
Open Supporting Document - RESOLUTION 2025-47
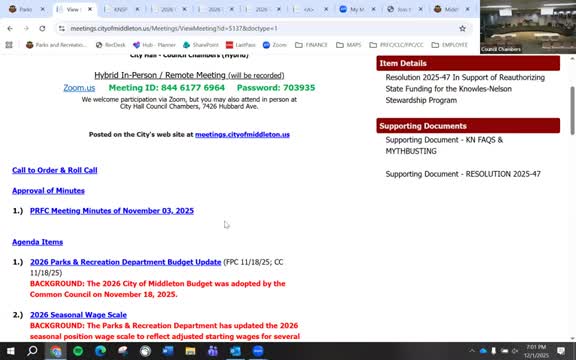tap(463, 174)
